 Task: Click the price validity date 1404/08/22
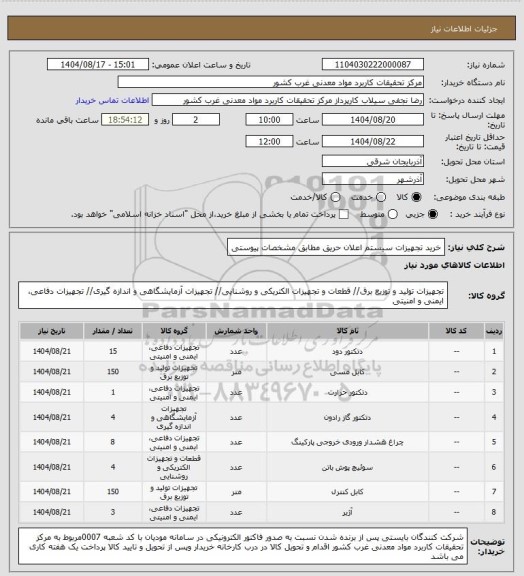coord(373,141)
